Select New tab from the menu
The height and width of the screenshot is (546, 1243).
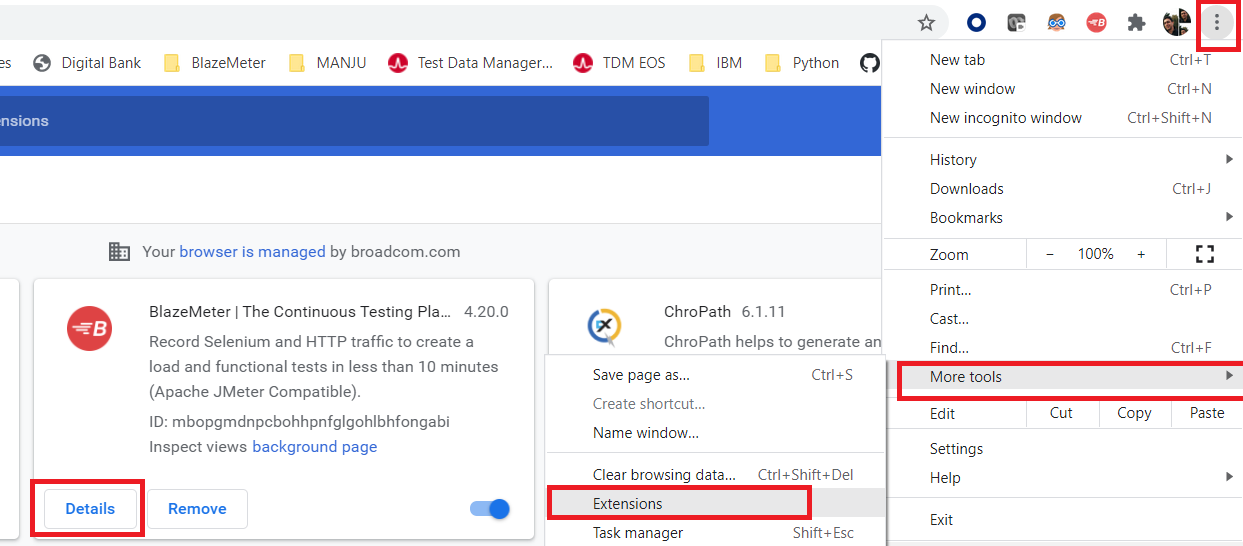tap(1062, 60)
